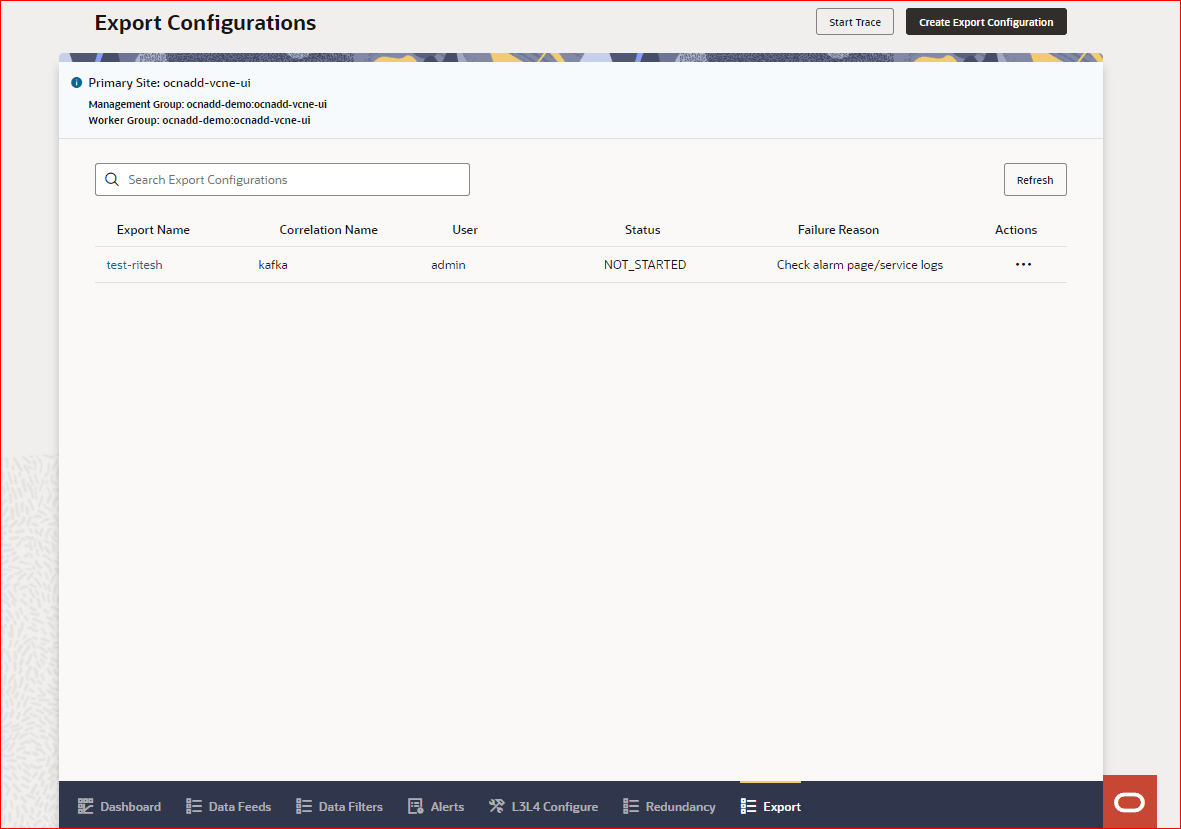Select the L3L4 Configure wrench icon

(x=495, y=806)
